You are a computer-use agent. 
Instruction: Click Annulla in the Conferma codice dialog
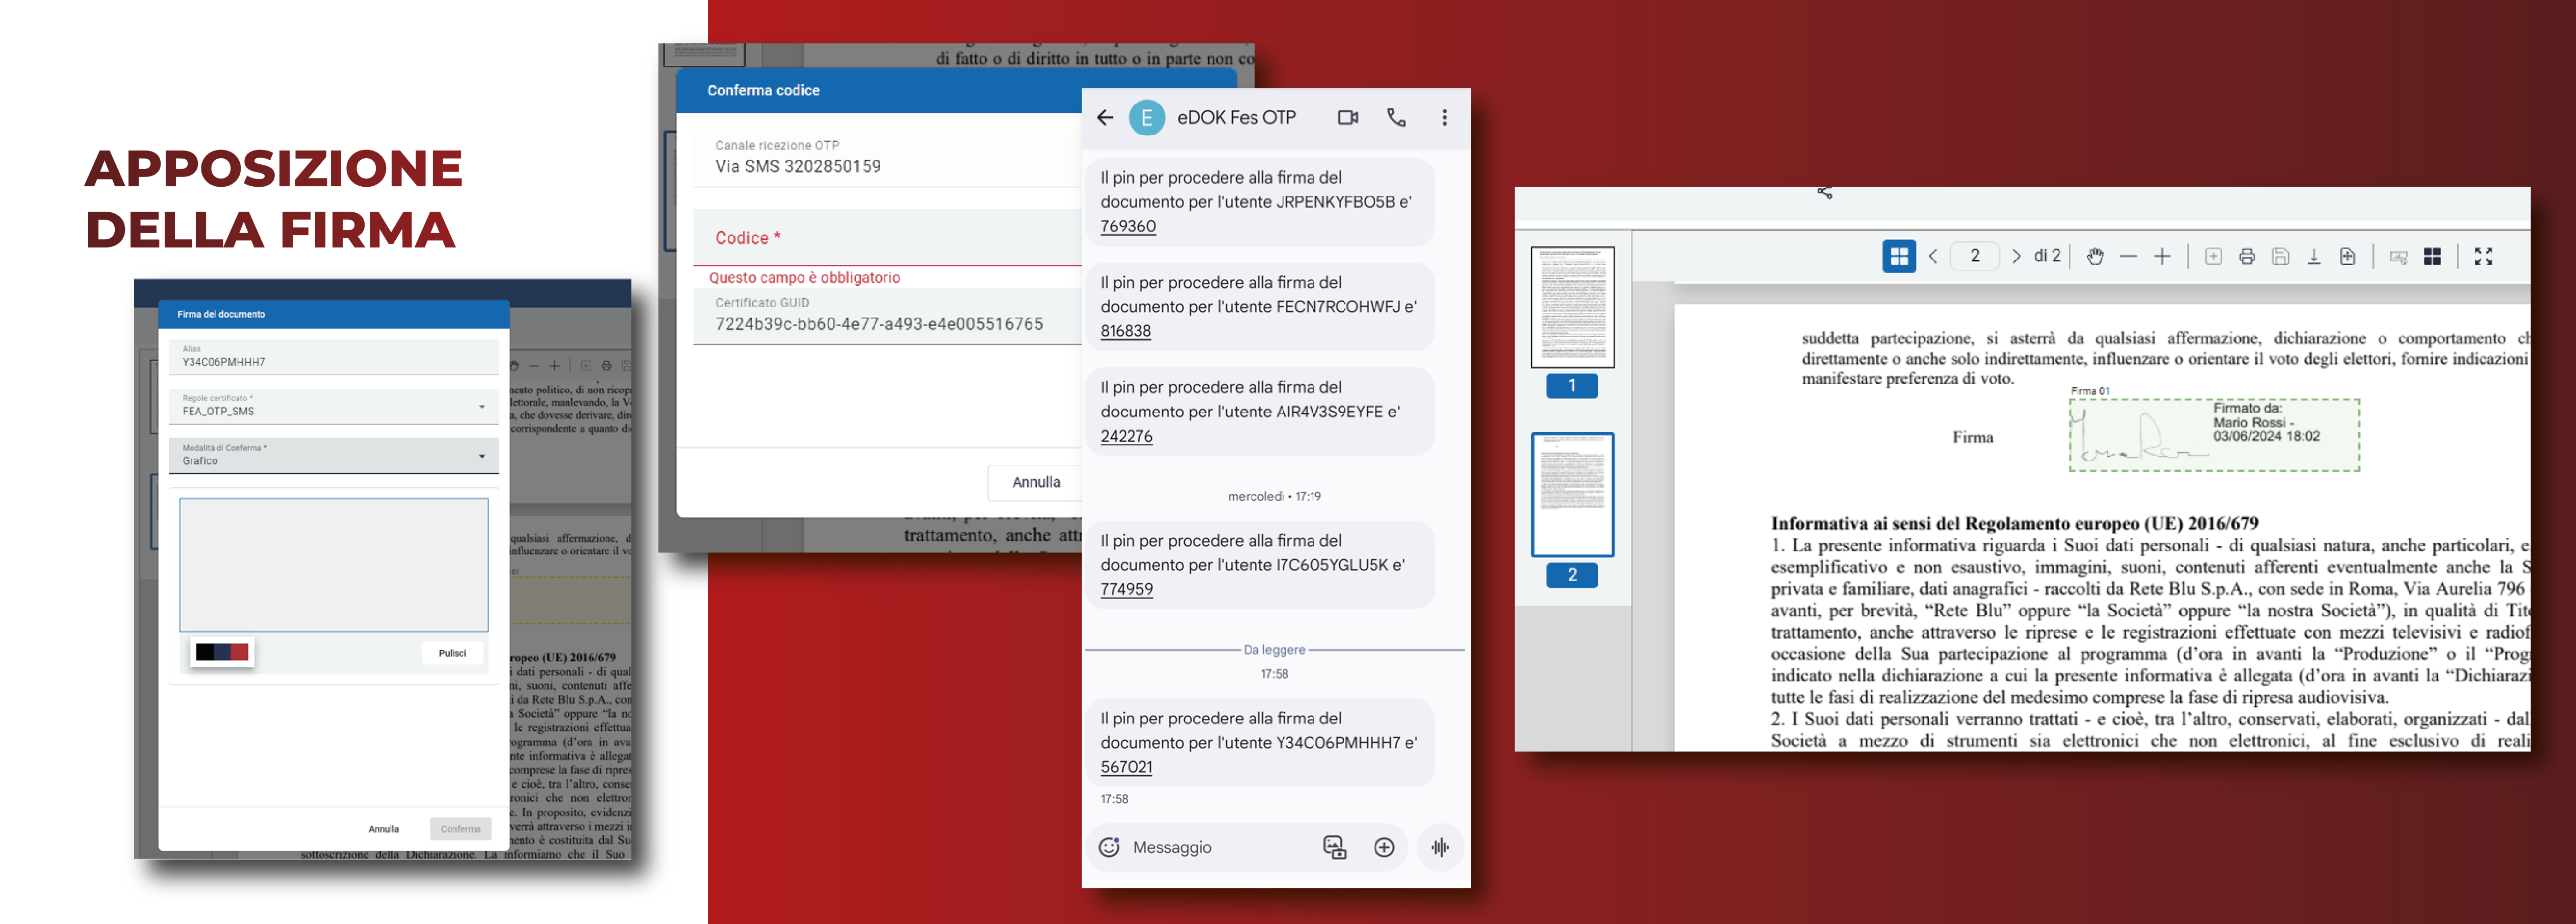pos(1035,482)
